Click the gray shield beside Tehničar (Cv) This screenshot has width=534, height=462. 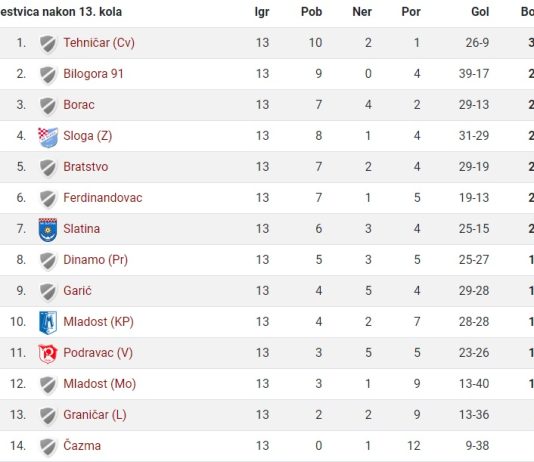[x=48, y=44]
